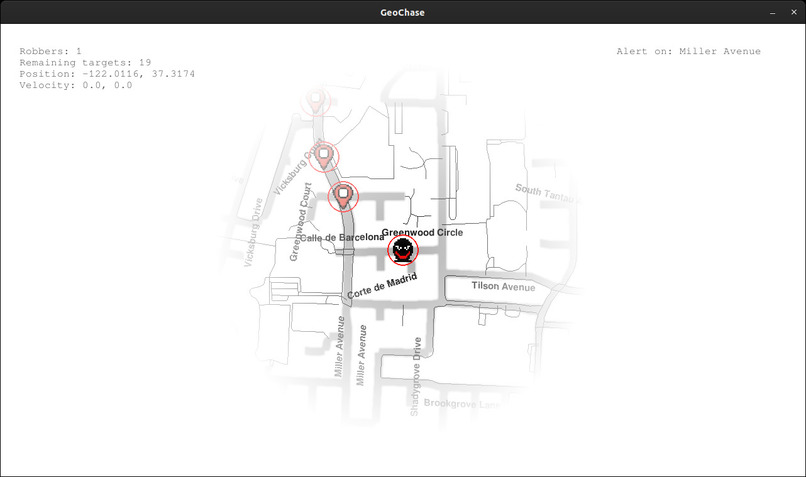Select the middle target pin on Miller Avenue
The image size is (806, 477).
click(x=324, y=156)
